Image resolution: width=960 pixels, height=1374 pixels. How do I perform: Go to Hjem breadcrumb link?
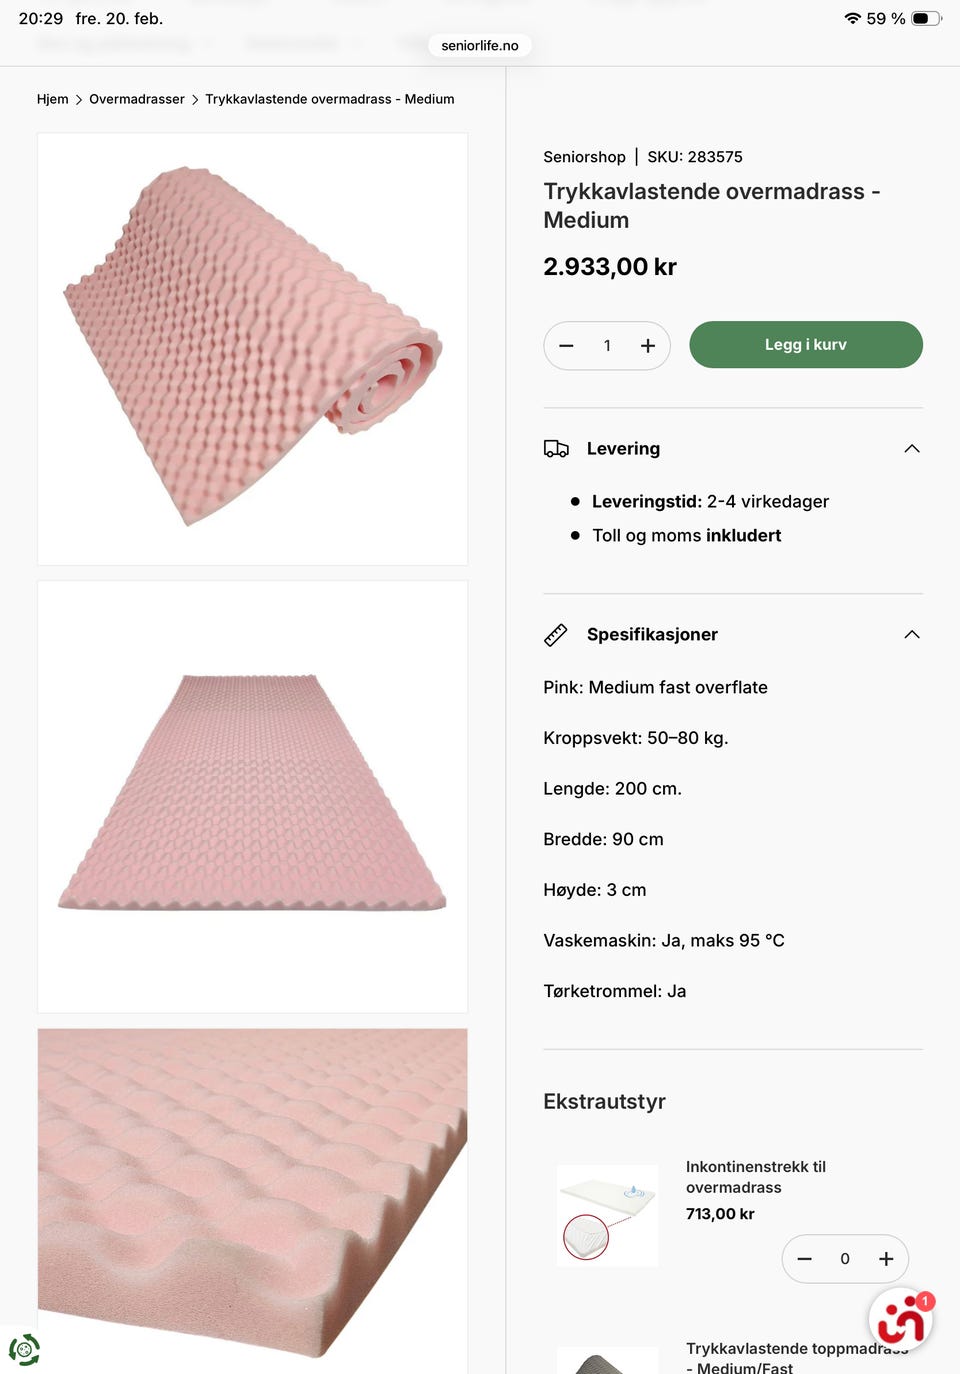tap(52, 99)
